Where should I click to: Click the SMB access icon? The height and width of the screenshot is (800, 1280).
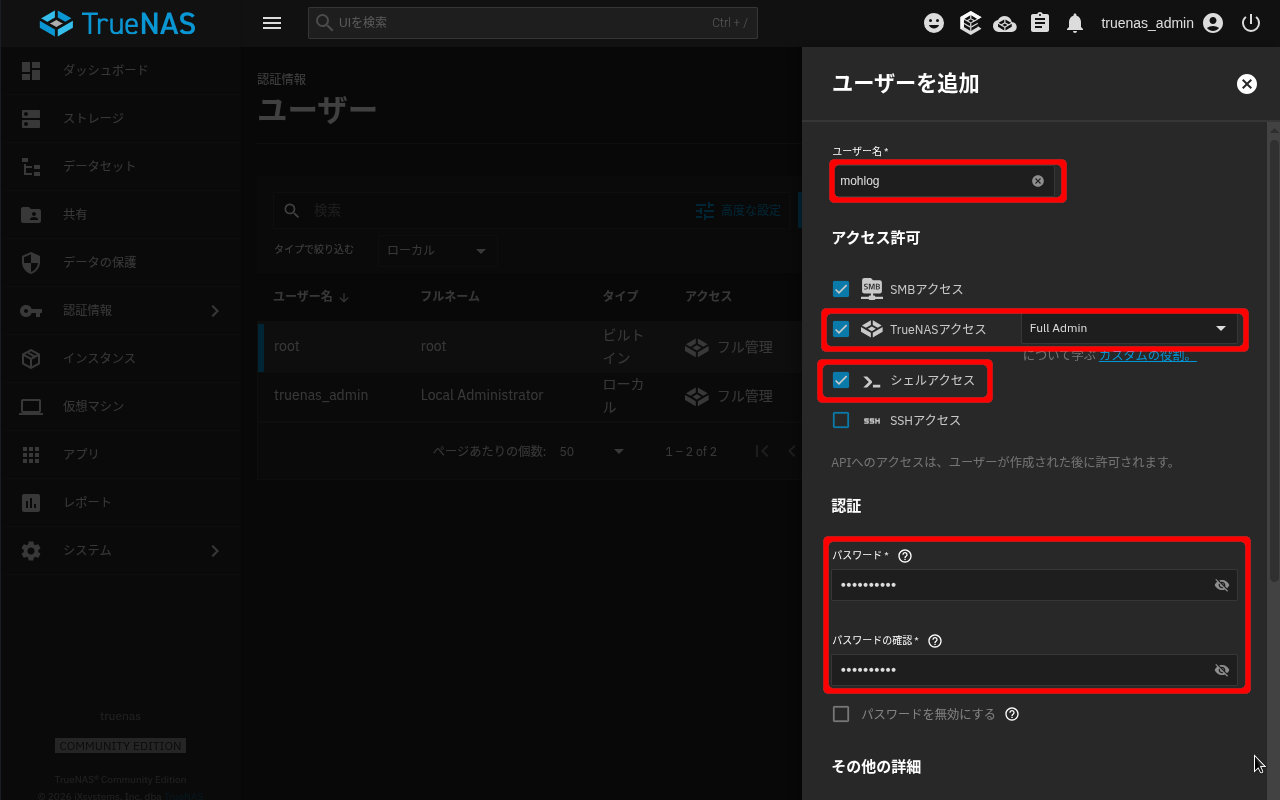pos(872,289)
